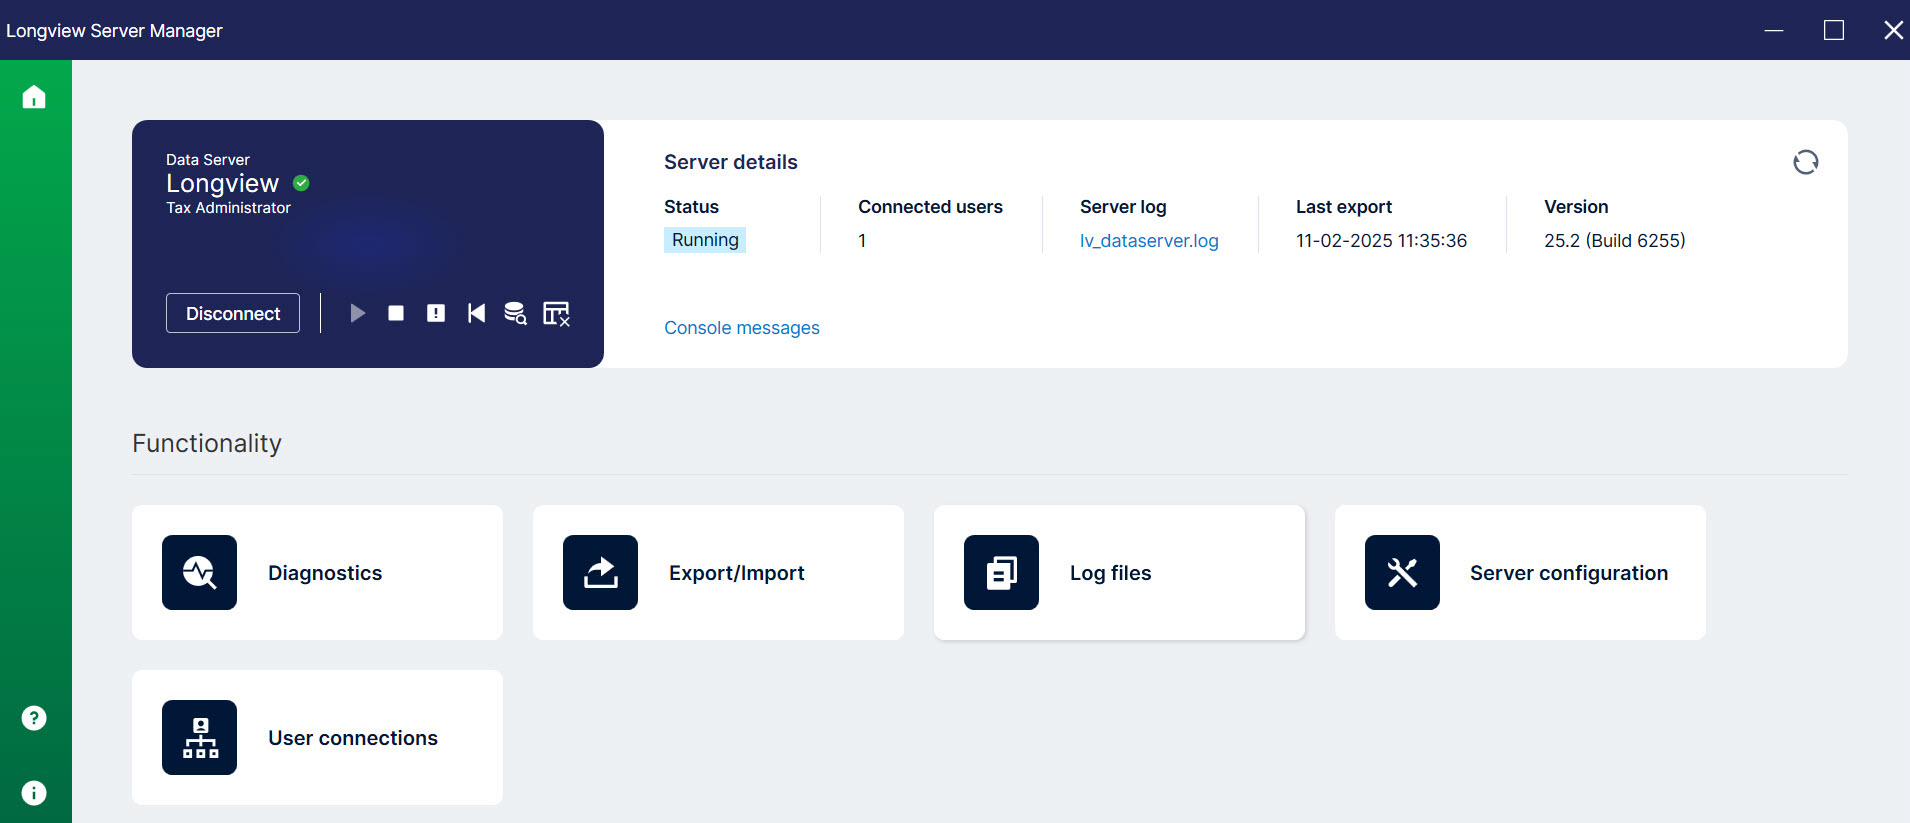This screenshot has height=823, width=1910.
Task: Open the info icon in sidebar
Action: point(34,793)
